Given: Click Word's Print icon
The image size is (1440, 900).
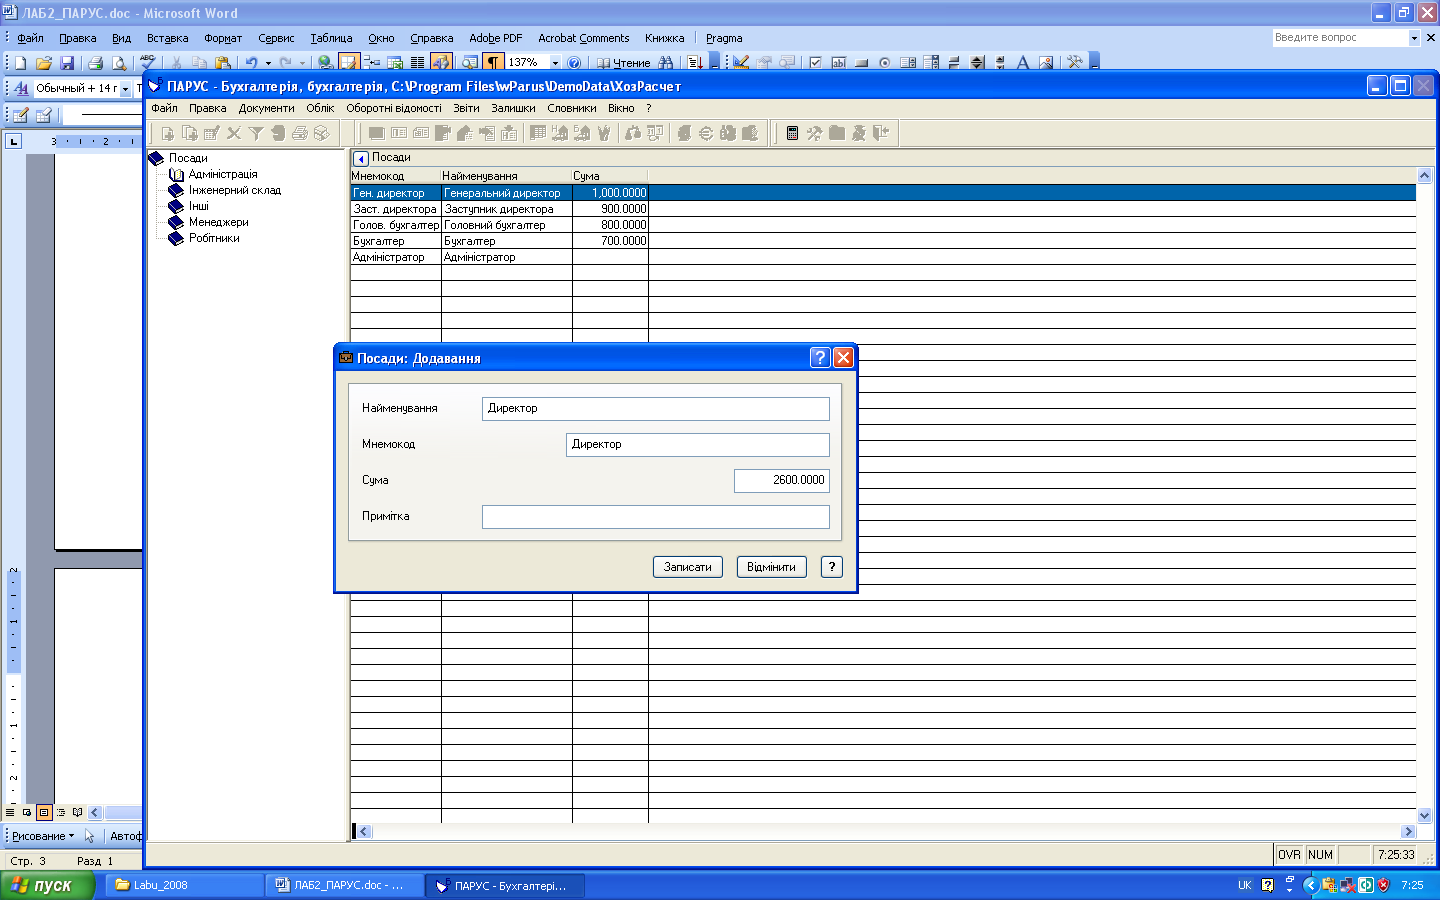Looking at the screenshot, I should [x=95, y=62].
